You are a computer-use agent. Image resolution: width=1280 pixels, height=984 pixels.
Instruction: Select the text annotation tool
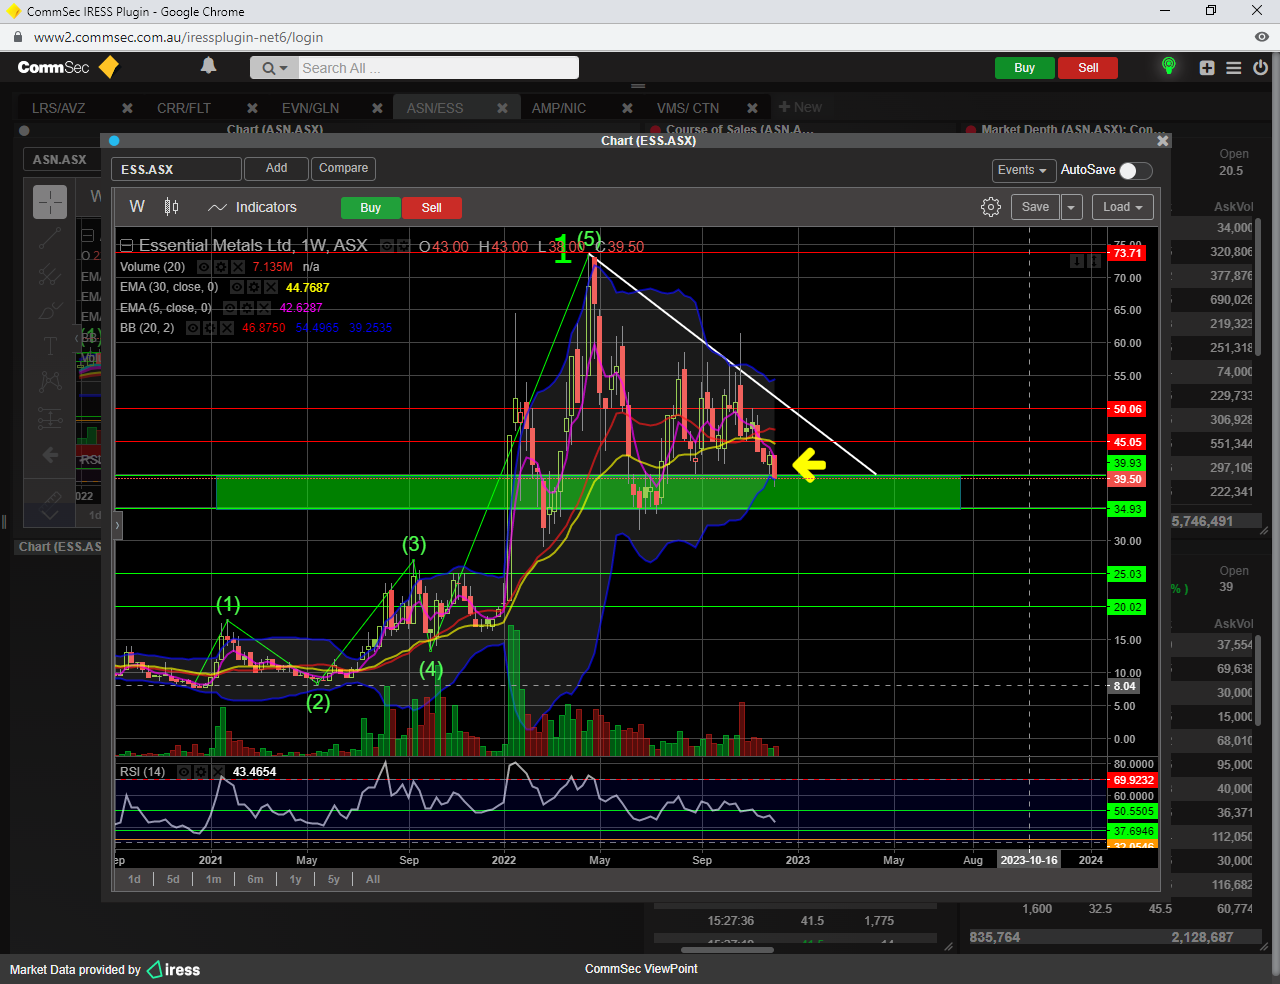50,347
